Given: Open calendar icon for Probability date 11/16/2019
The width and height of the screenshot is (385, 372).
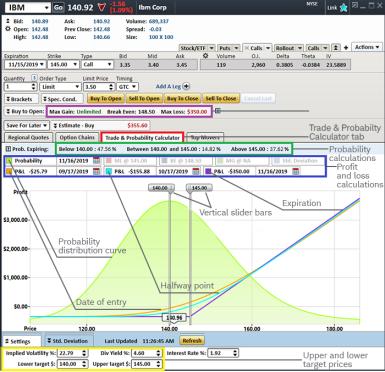Looking at the screenshot, I should pos(96,161).
